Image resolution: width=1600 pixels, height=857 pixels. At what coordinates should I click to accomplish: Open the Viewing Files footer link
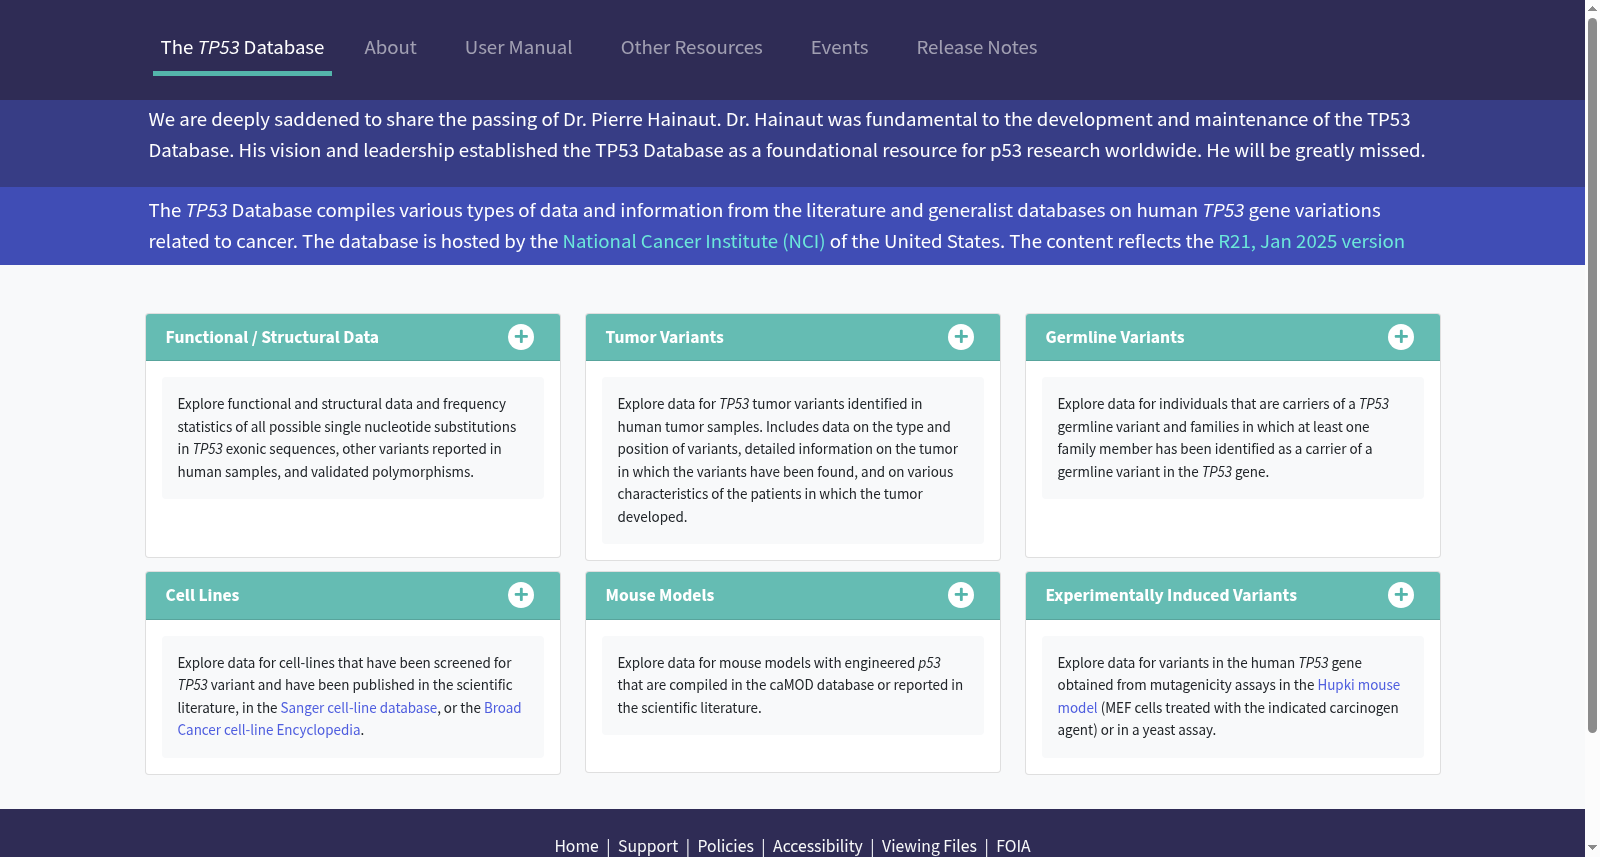929,846
